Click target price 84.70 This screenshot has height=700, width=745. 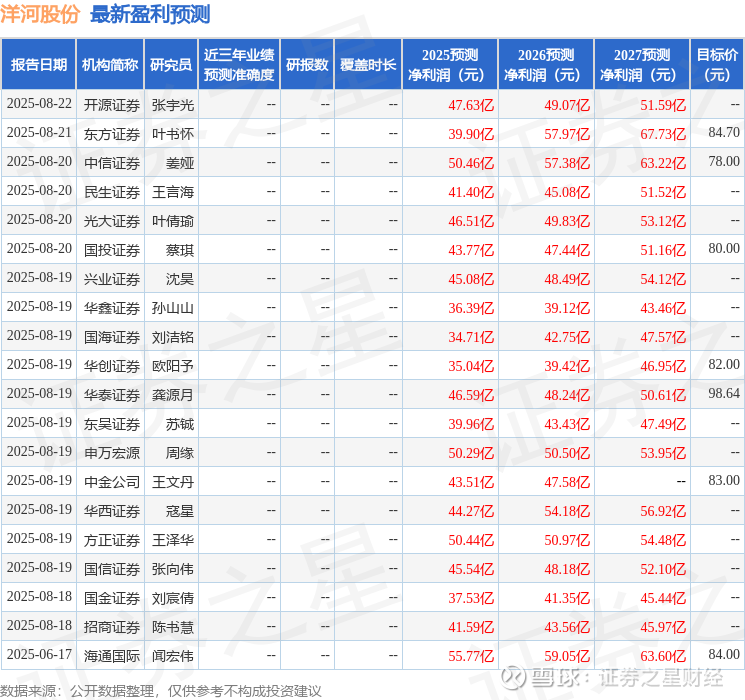point(724,132)
